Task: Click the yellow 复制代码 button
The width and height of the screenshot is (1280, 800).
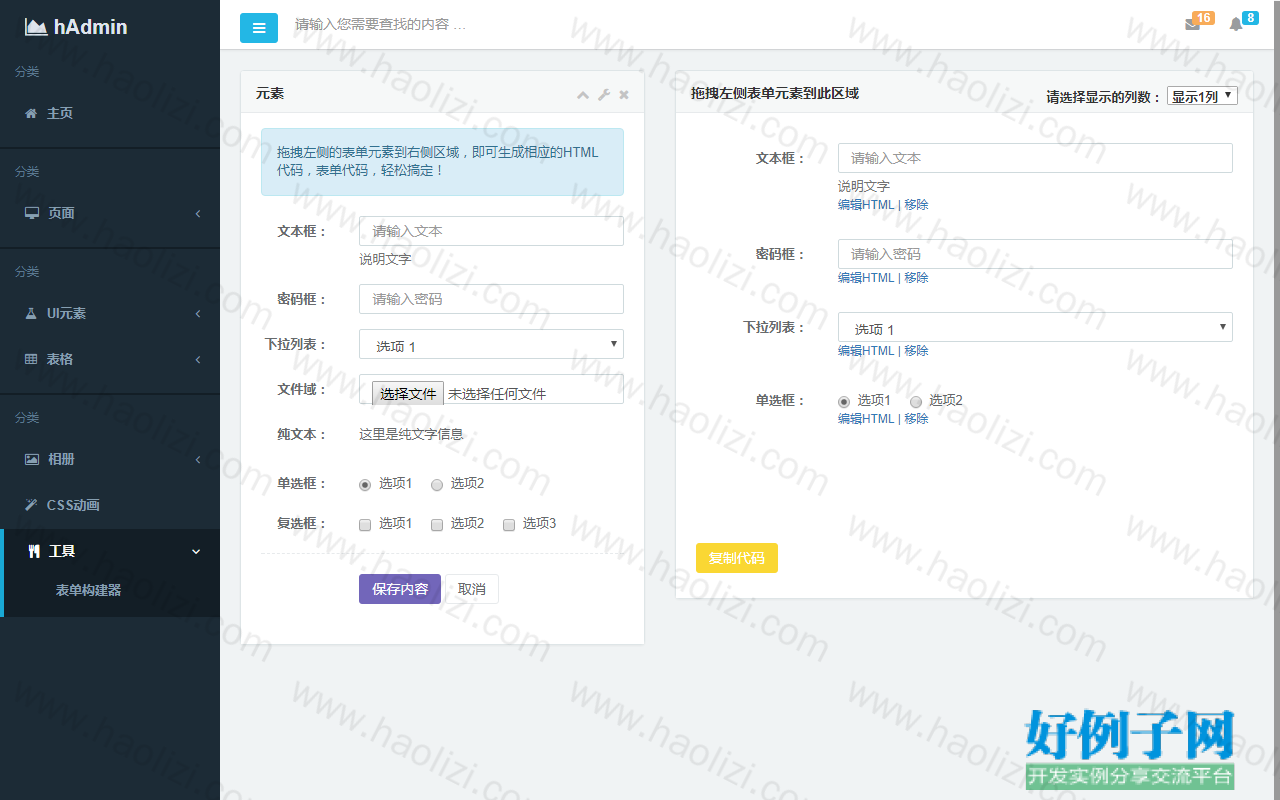Action: coord(737,558)
